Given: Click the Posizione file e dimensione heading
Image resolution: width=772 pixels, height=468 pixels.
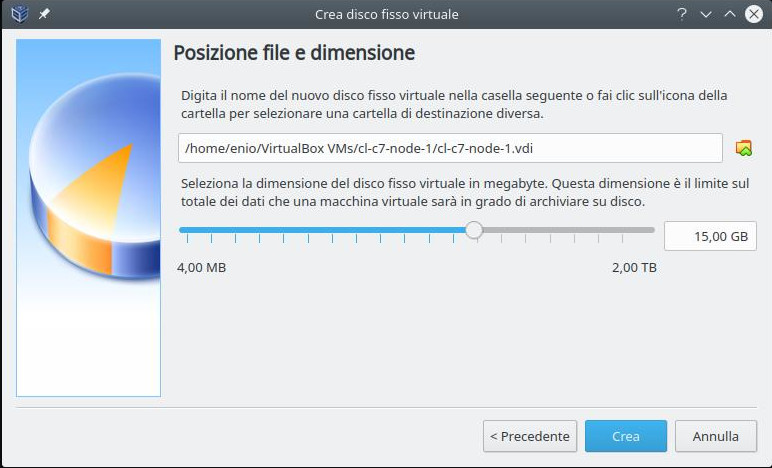Looking at the screenshot, I should (x=294, y=53).
